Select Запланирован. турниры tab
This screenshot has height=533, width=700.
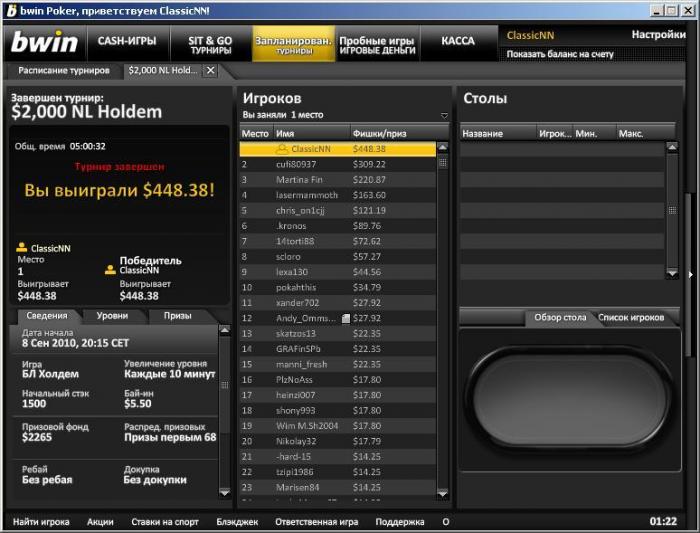pos(293,45)
